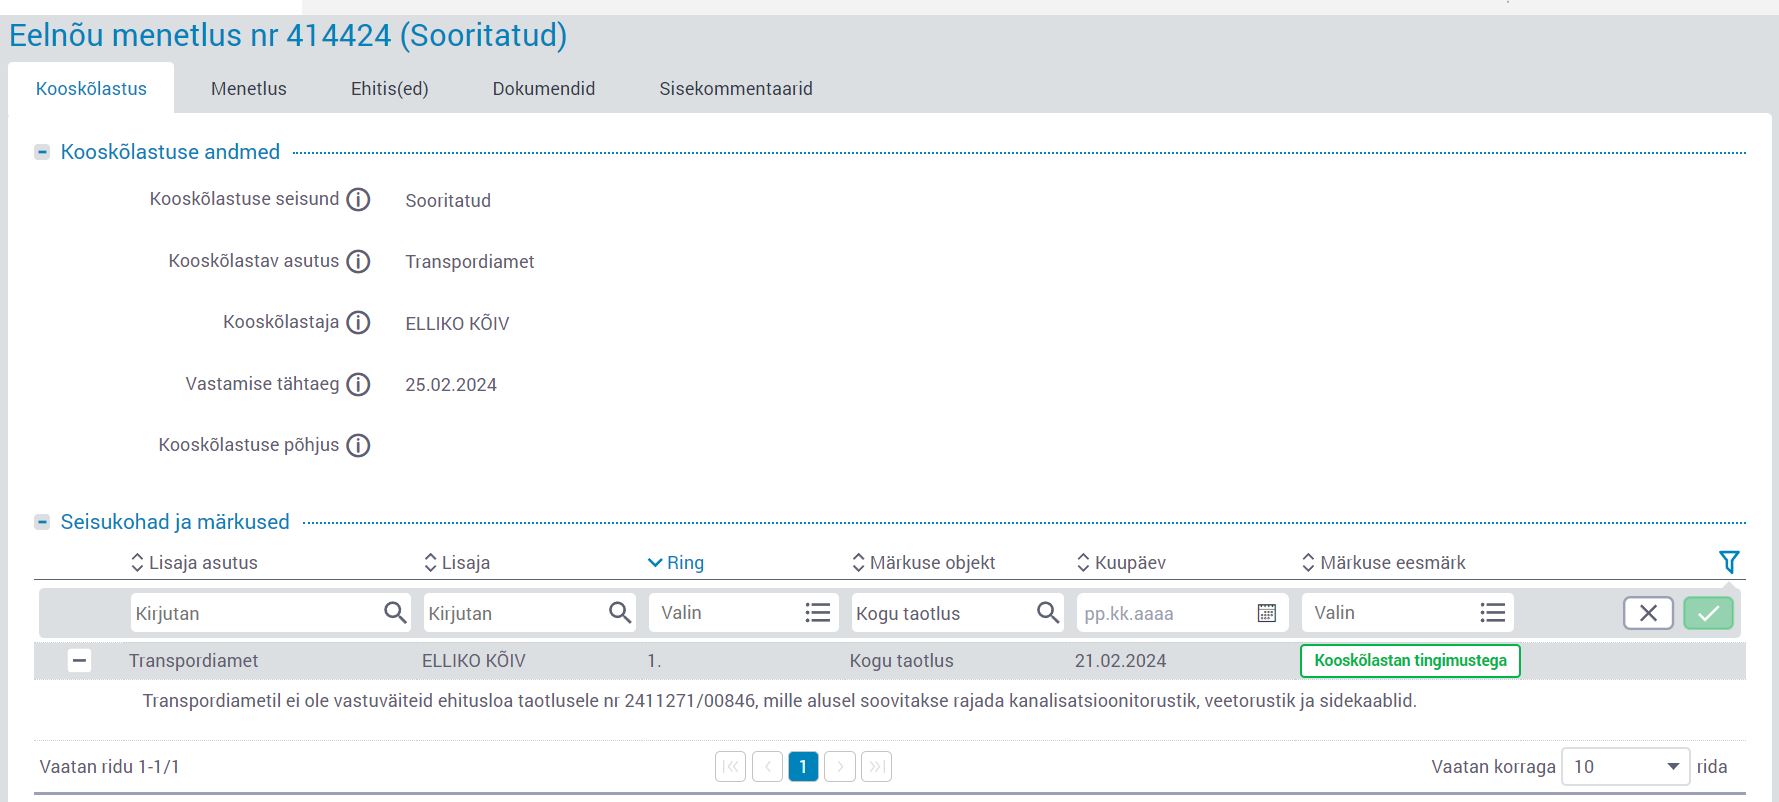1779x802 pixels.
Task: Open the Dokumendid tab
Action: [x=543, y=89]
